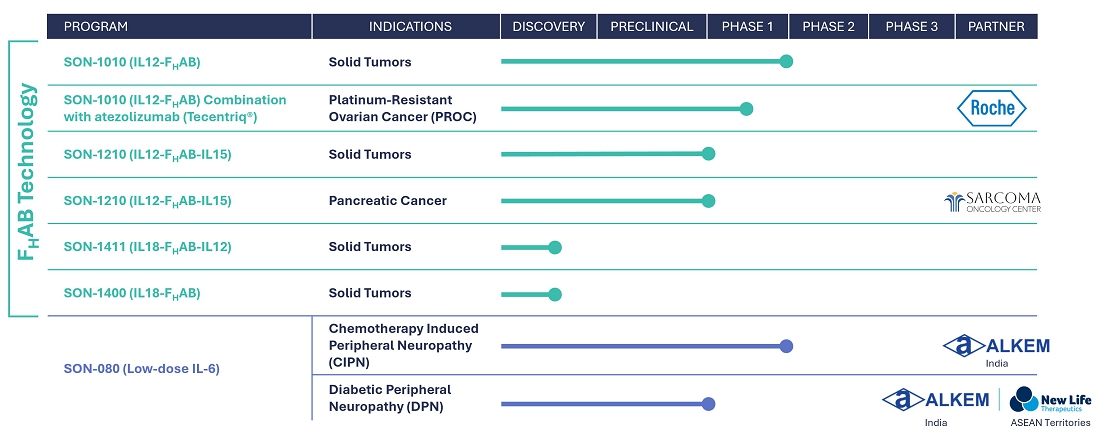Viewport: 1100px width, 437px height.
Task: Select the PHASE 2 column header
Action: [x=828, y=27]
